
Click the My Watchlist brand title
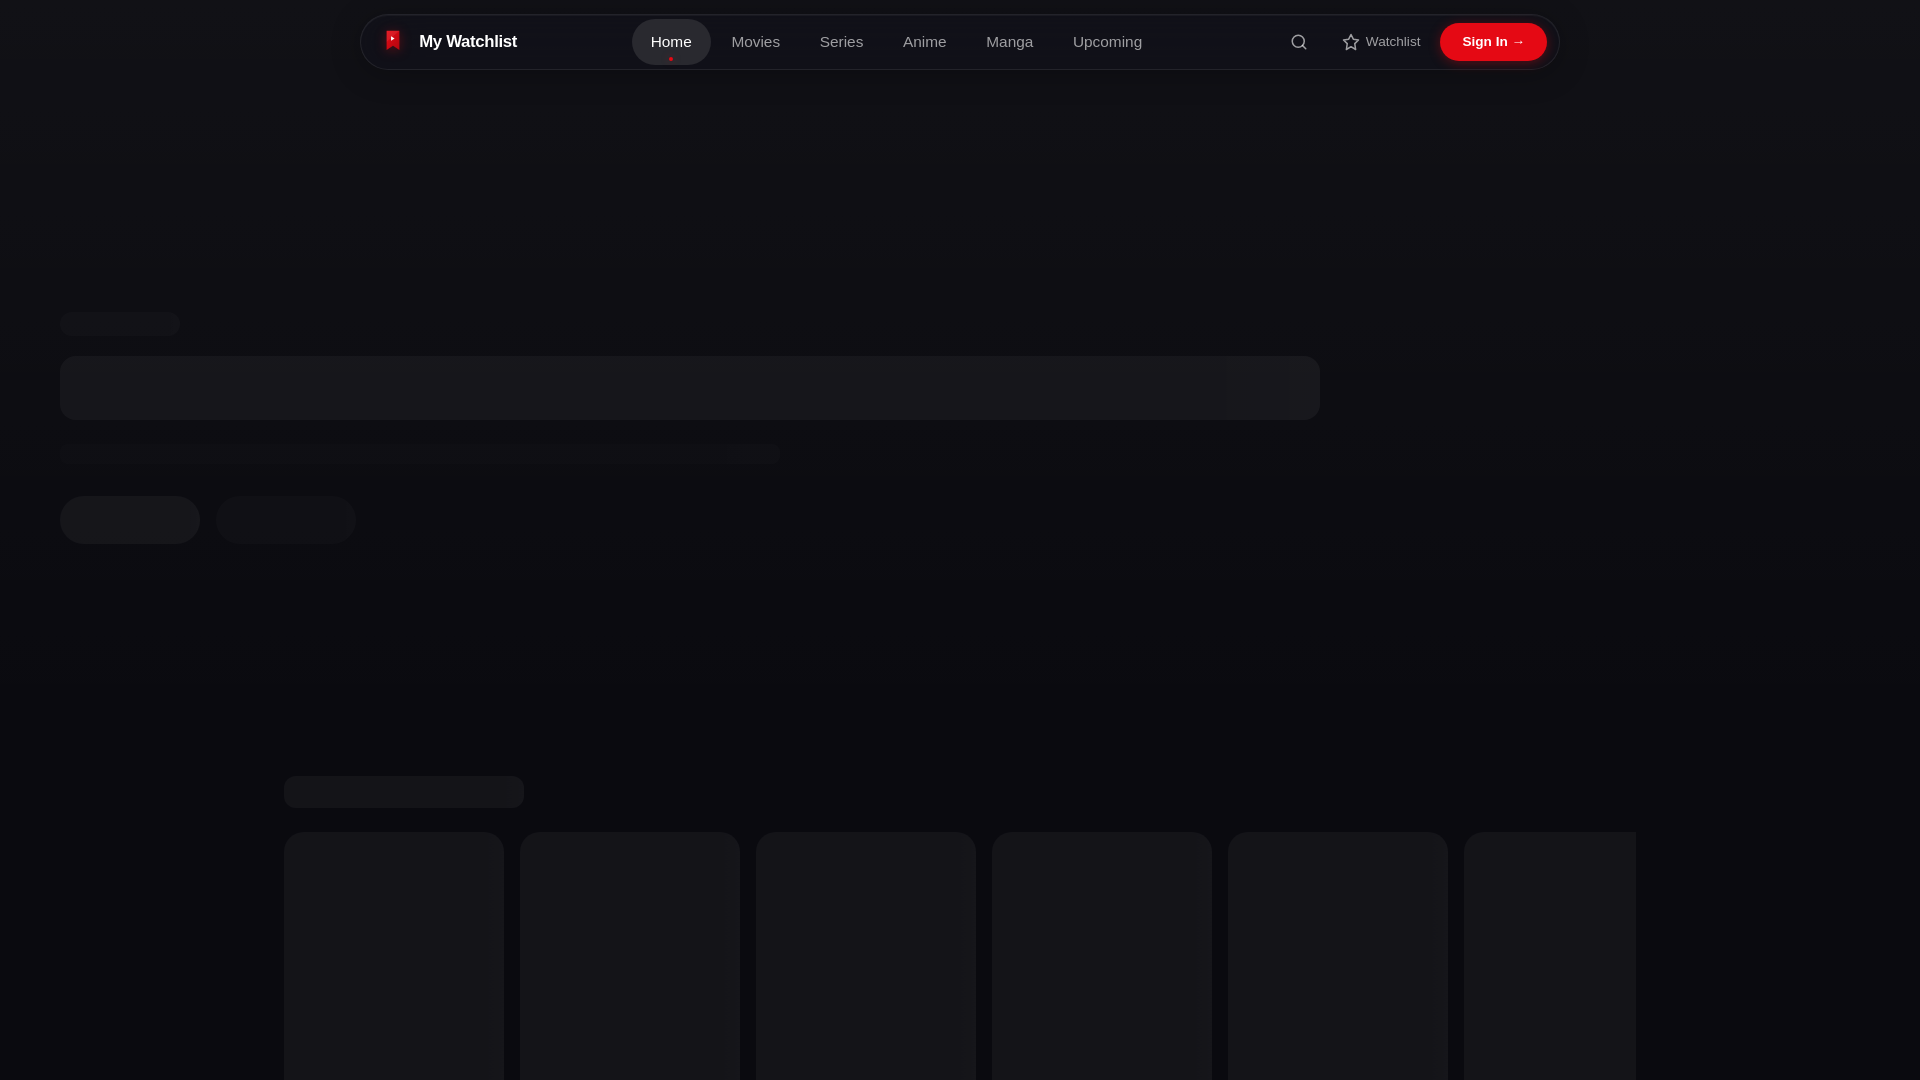(x=467, y=42)
